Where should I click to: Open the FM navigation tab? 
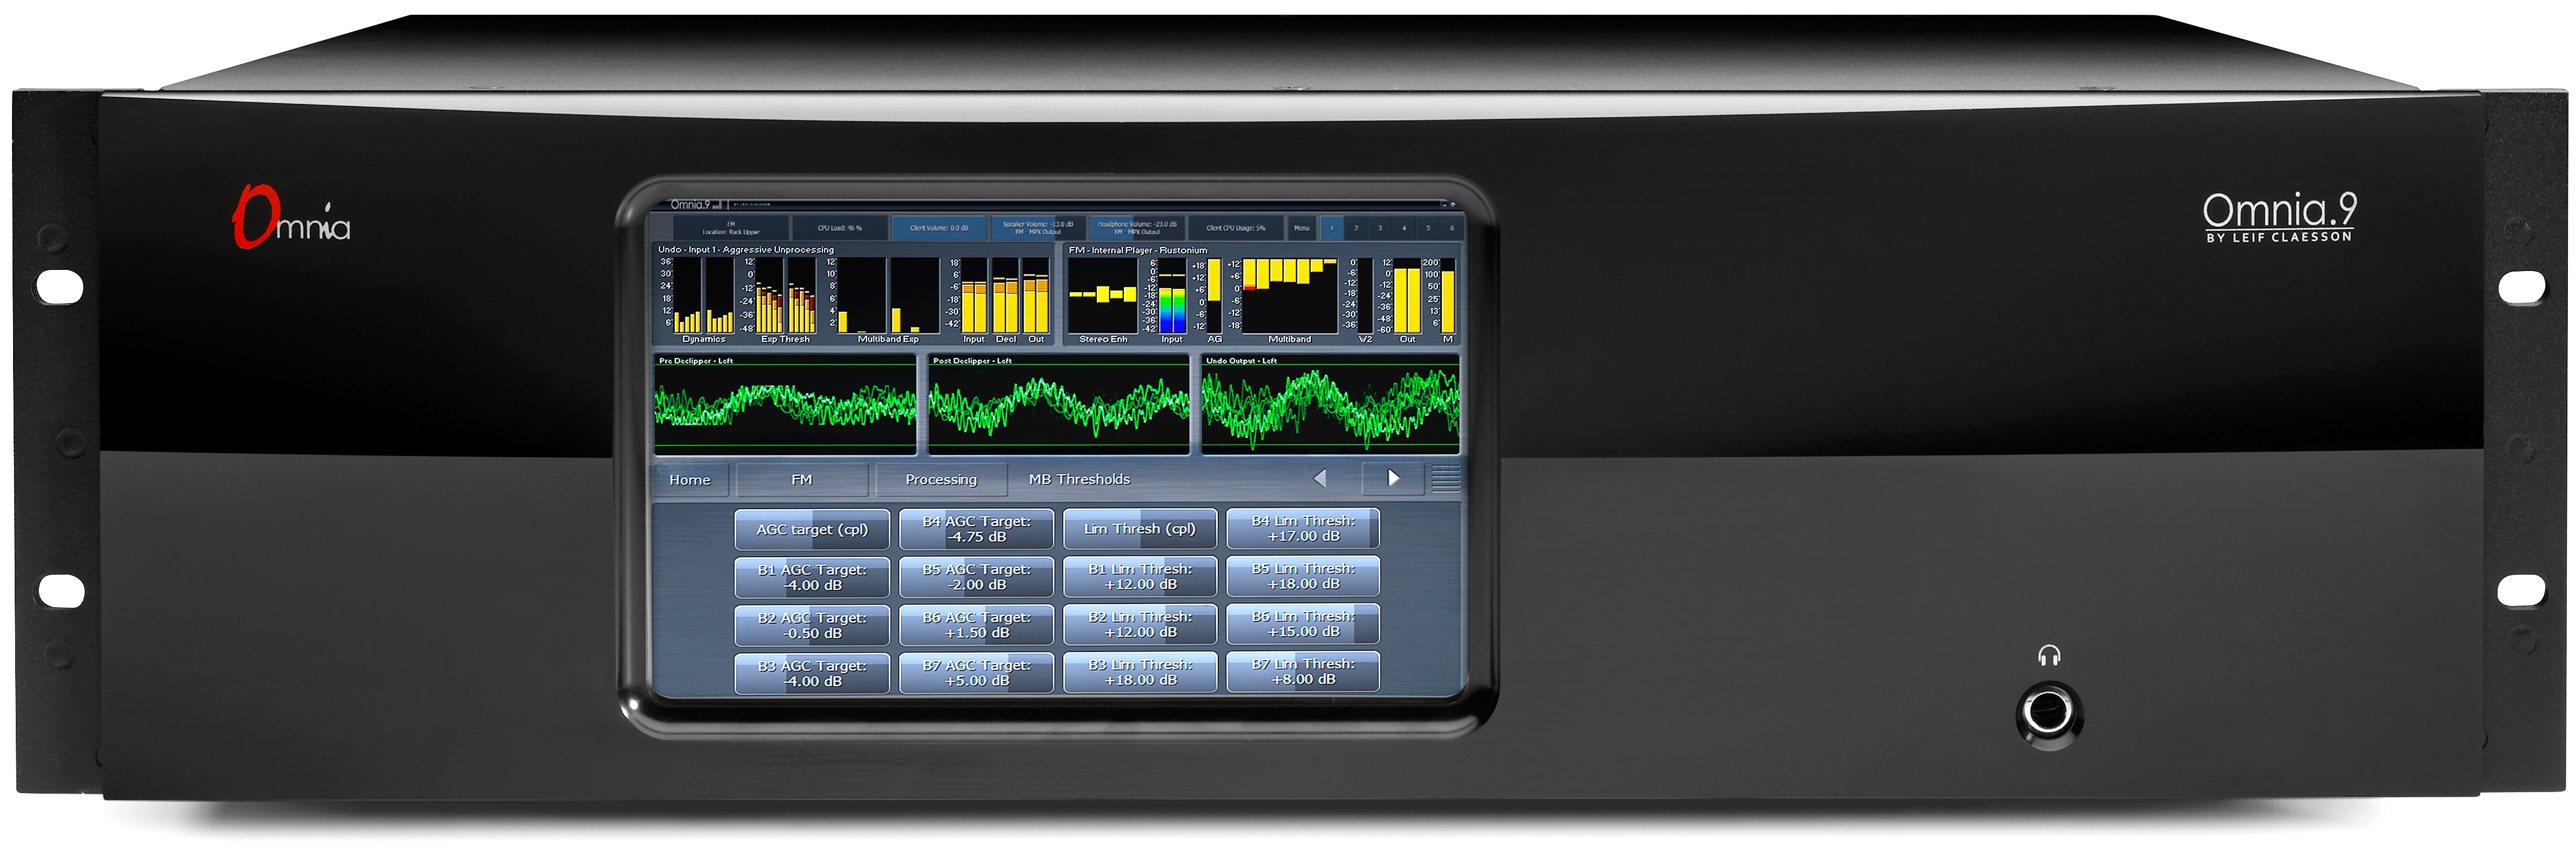tap(801, 480)
